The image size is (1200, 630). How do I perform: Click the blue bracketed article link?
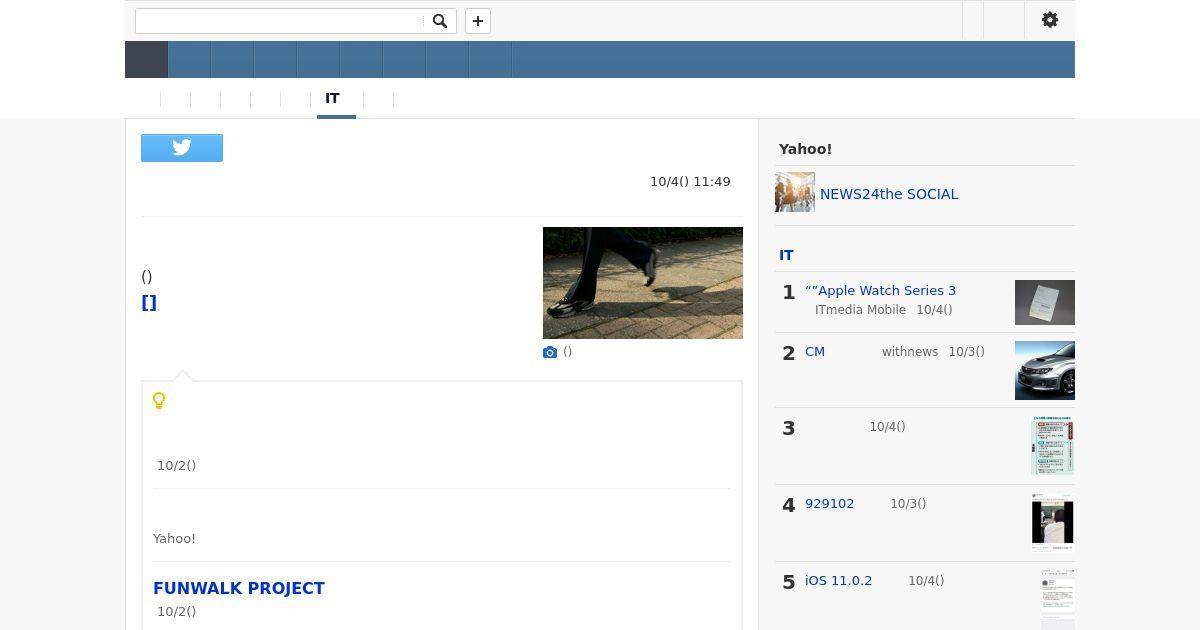[x=149, y=302]
